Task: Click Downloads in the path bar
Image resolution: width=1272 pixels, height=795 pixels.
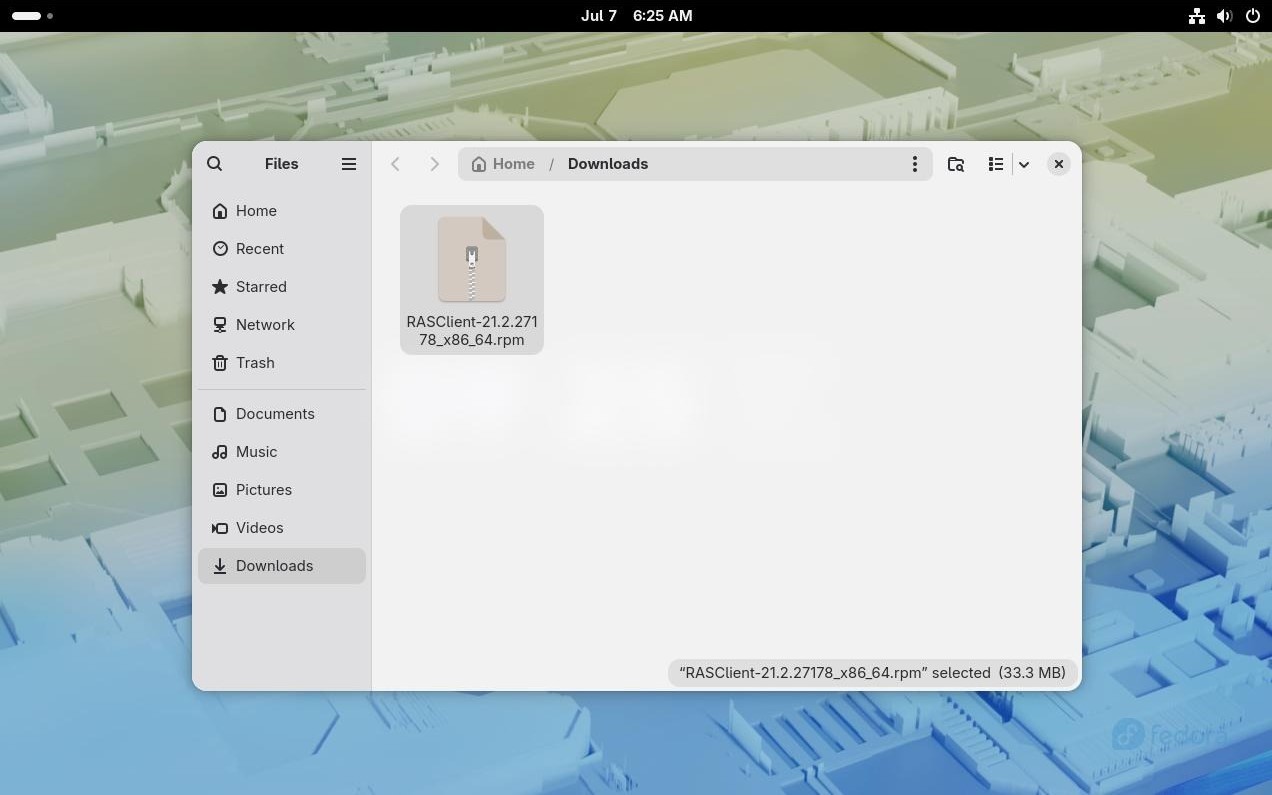Action: (608, 164)
